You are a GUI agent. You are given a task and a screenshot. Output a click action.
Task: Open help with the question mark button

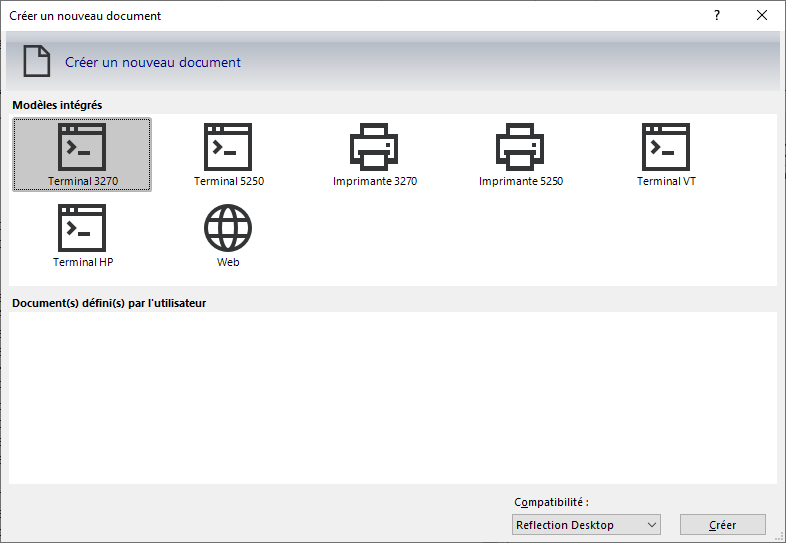(x=717, y=16)
